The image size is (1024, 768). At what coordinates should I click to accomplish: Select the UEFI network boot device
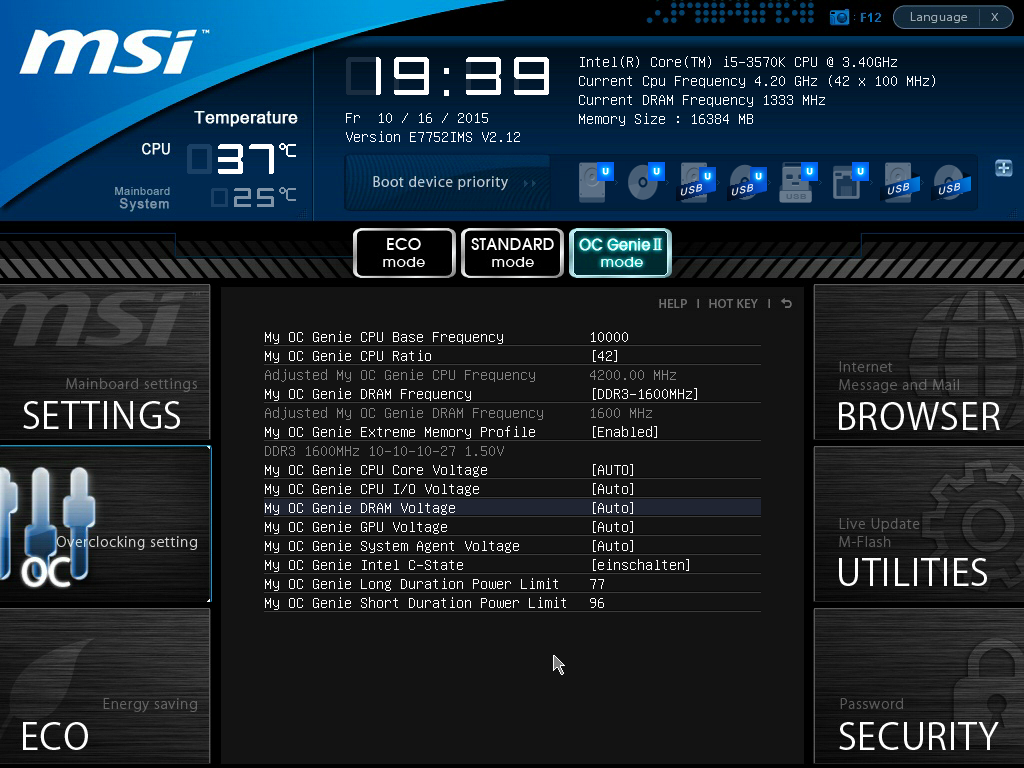pos(850,182)
